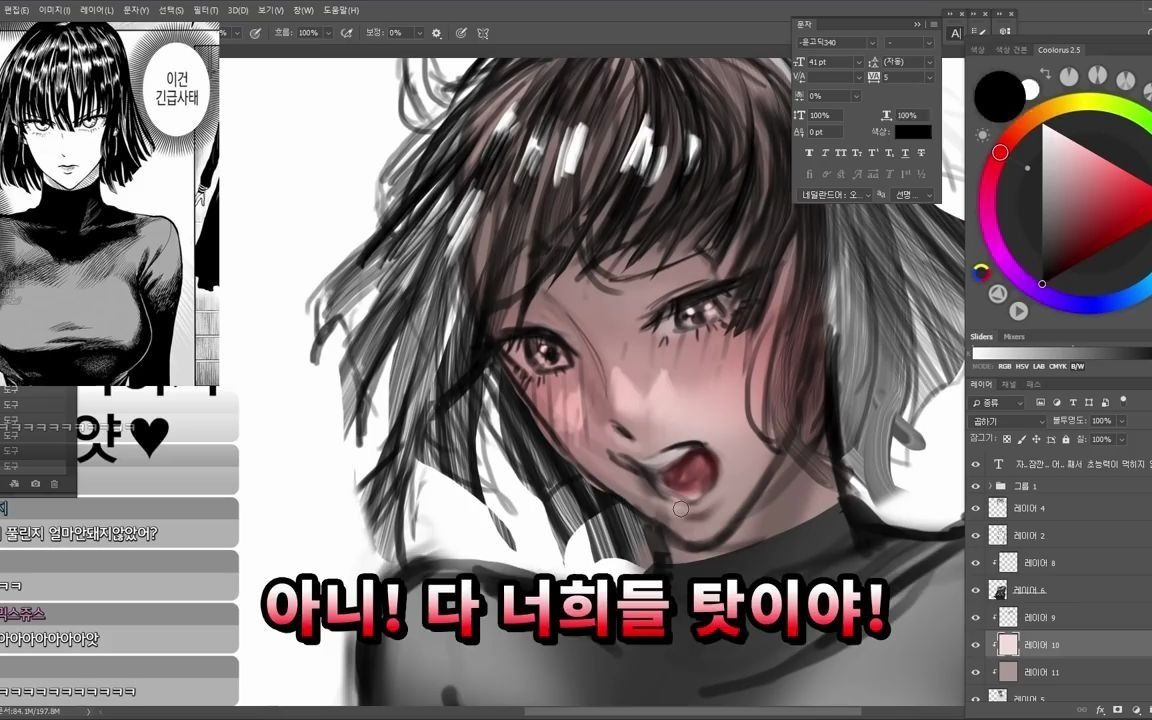The width and height of the screenshot is (1152, 720).
Task: Click the small color wheel icon in Coolorus
Action: point(981,273)
